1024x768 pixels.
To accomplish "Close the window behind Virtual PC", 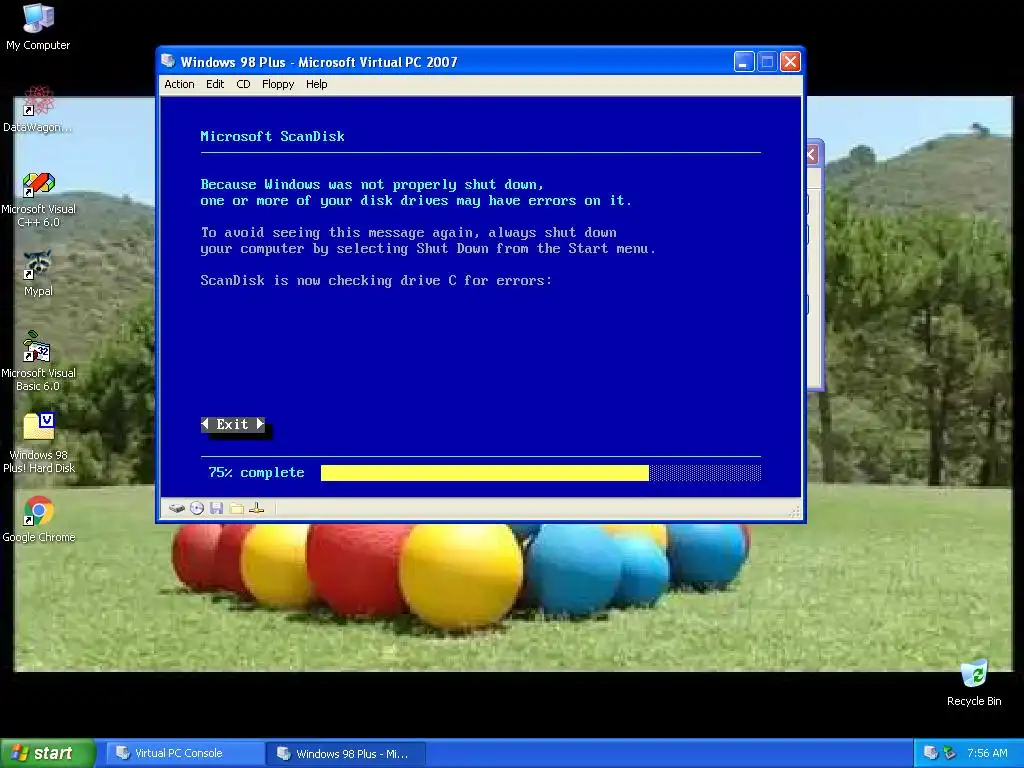I will 812,155.
